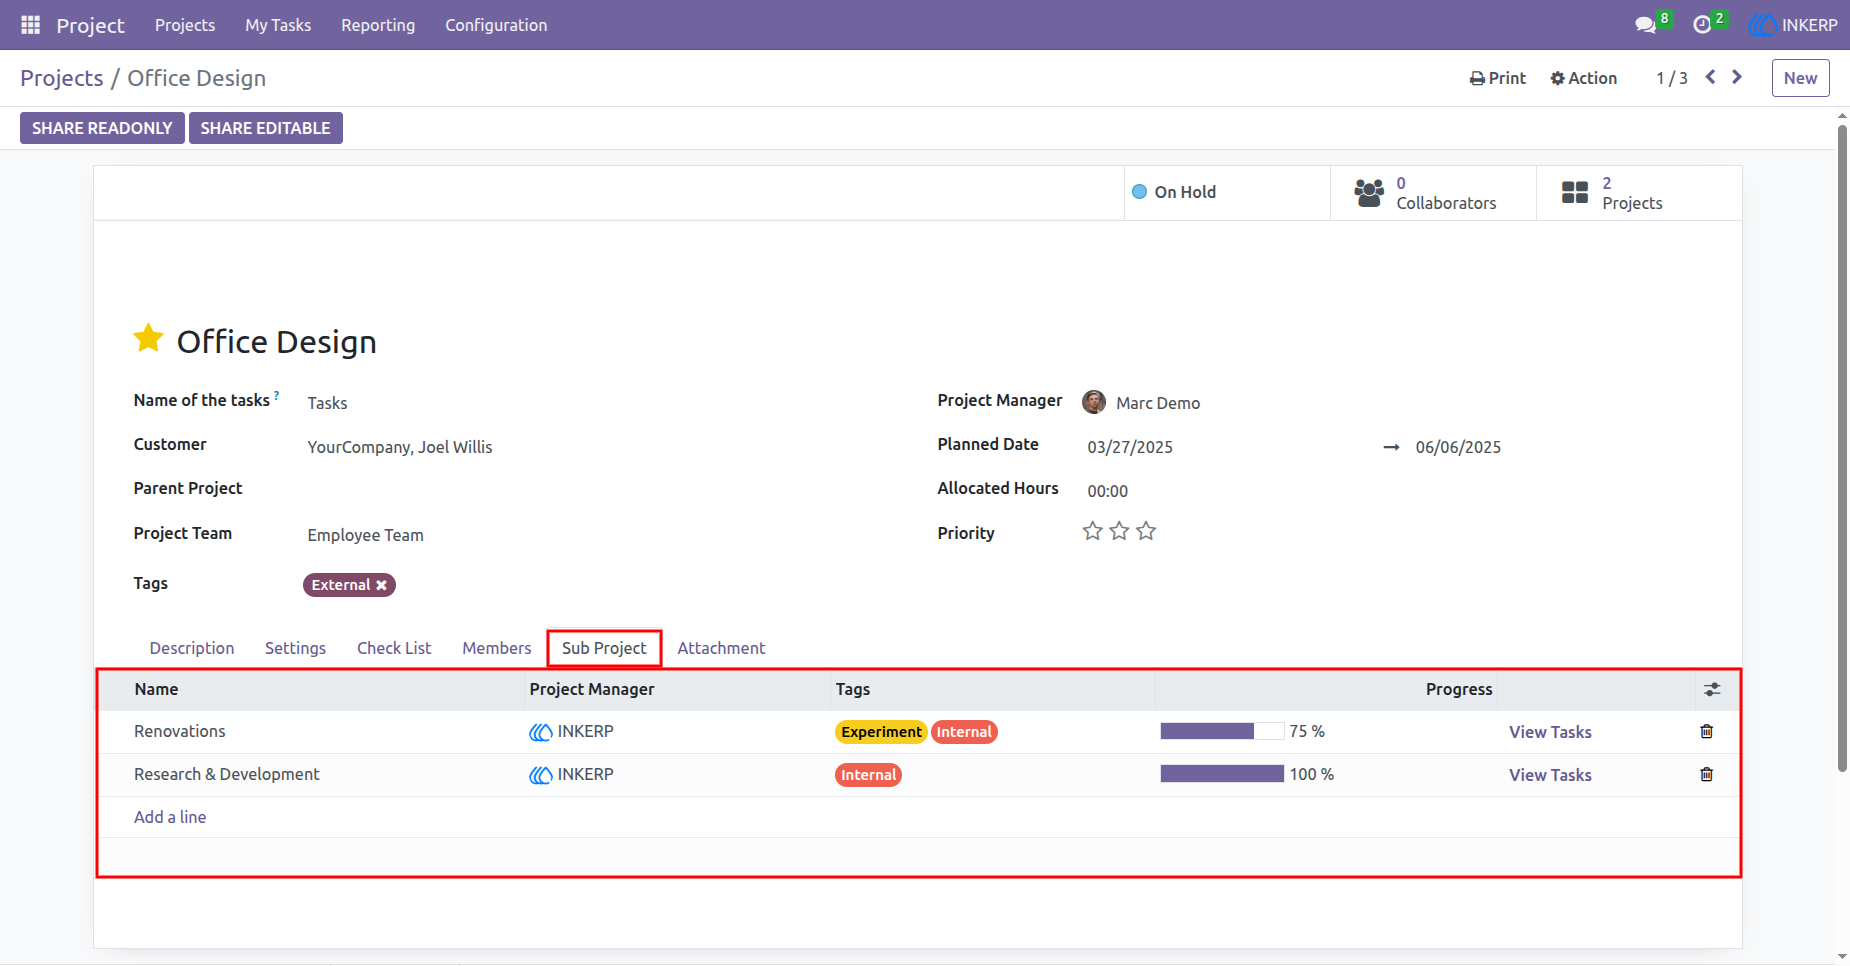Open the Projects menu in the top bar
Viewport: 1850px width, 966px height.
(x=185, y=25)
